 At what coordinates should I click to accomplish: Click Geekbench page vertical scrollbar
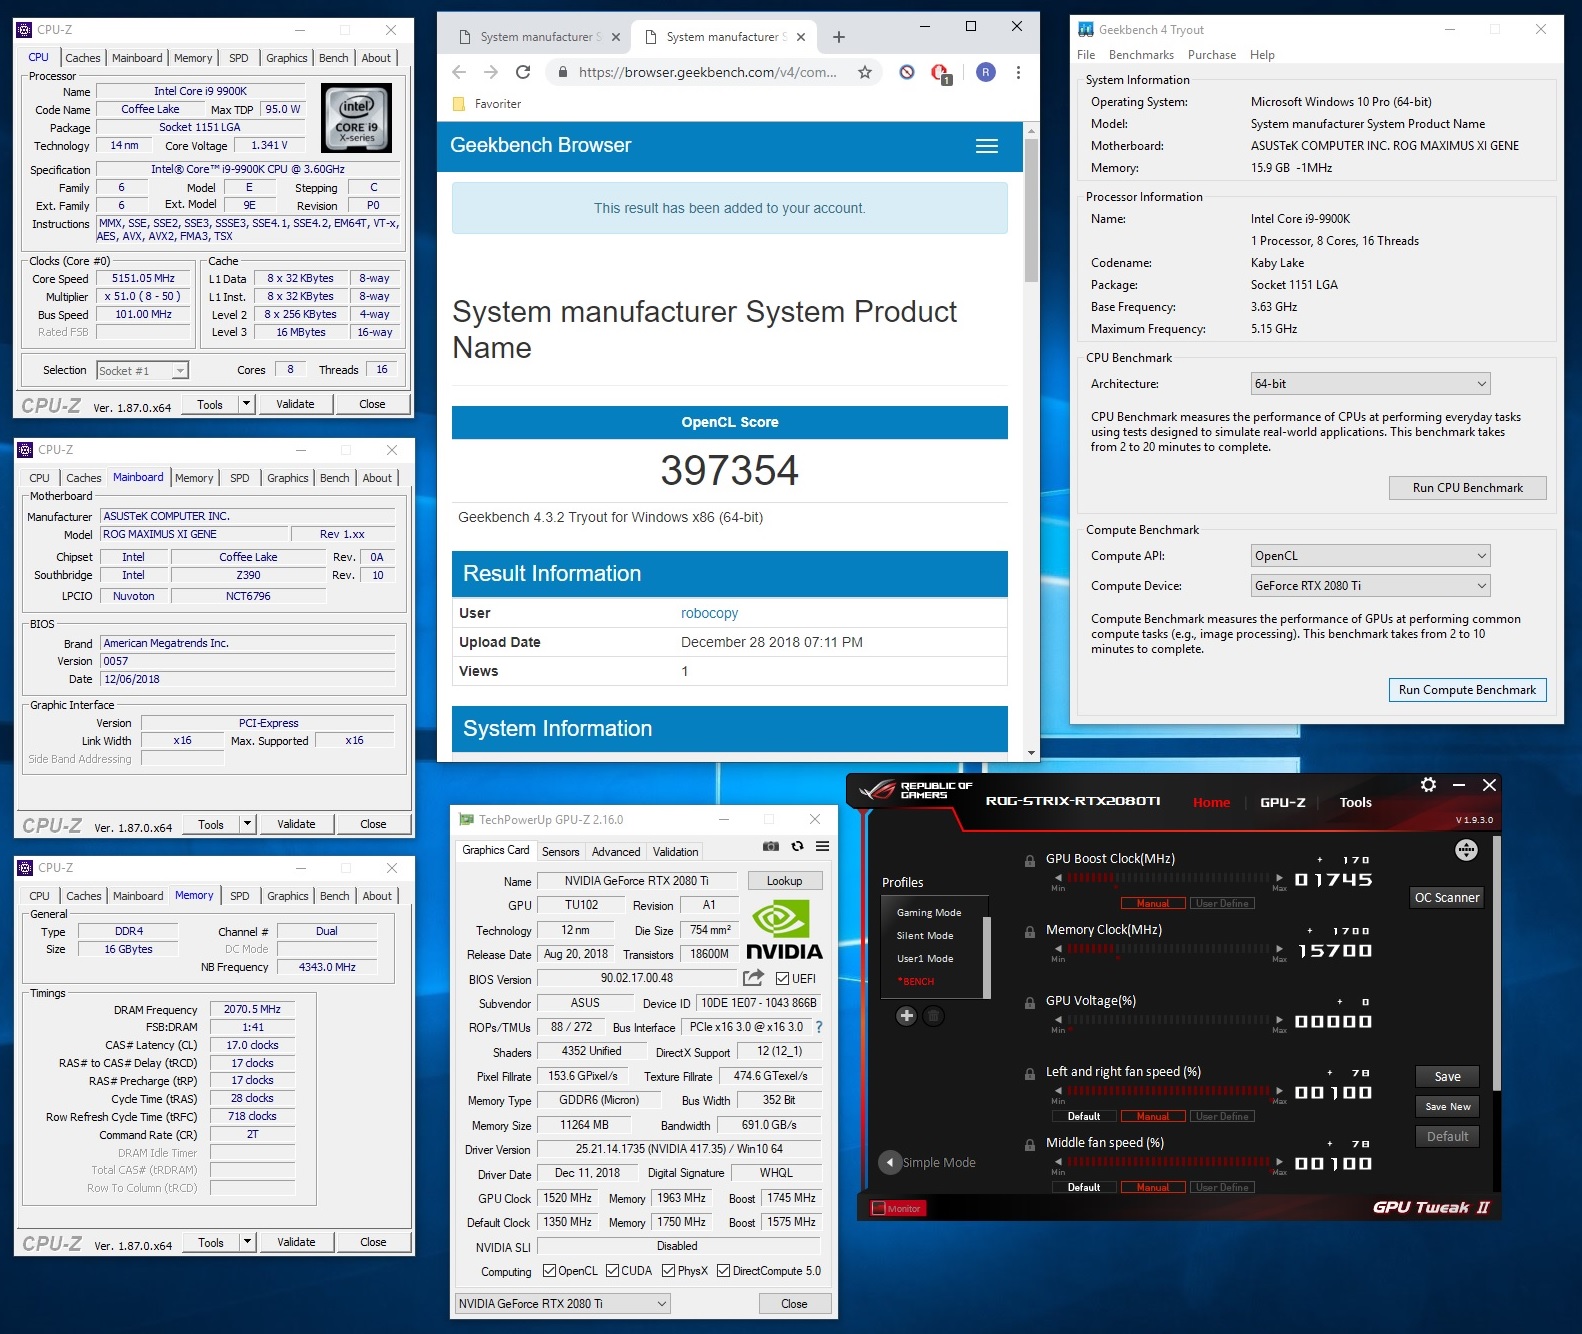coord(1031,211)
